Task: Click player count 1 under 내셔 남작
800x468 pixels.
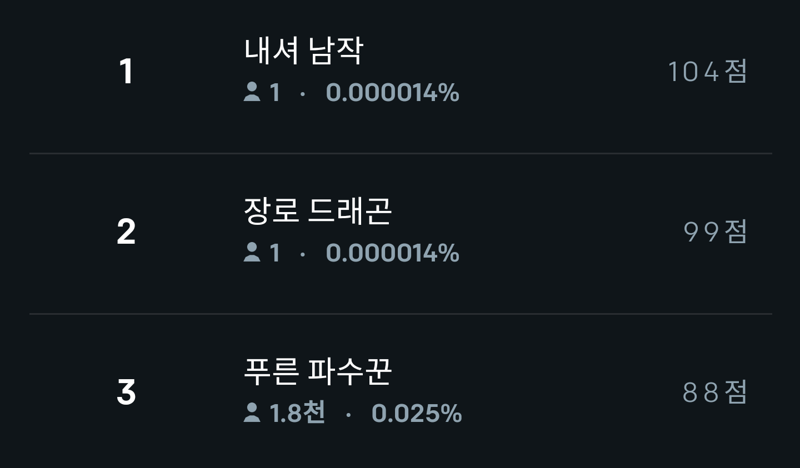Action: coord(274,93)
